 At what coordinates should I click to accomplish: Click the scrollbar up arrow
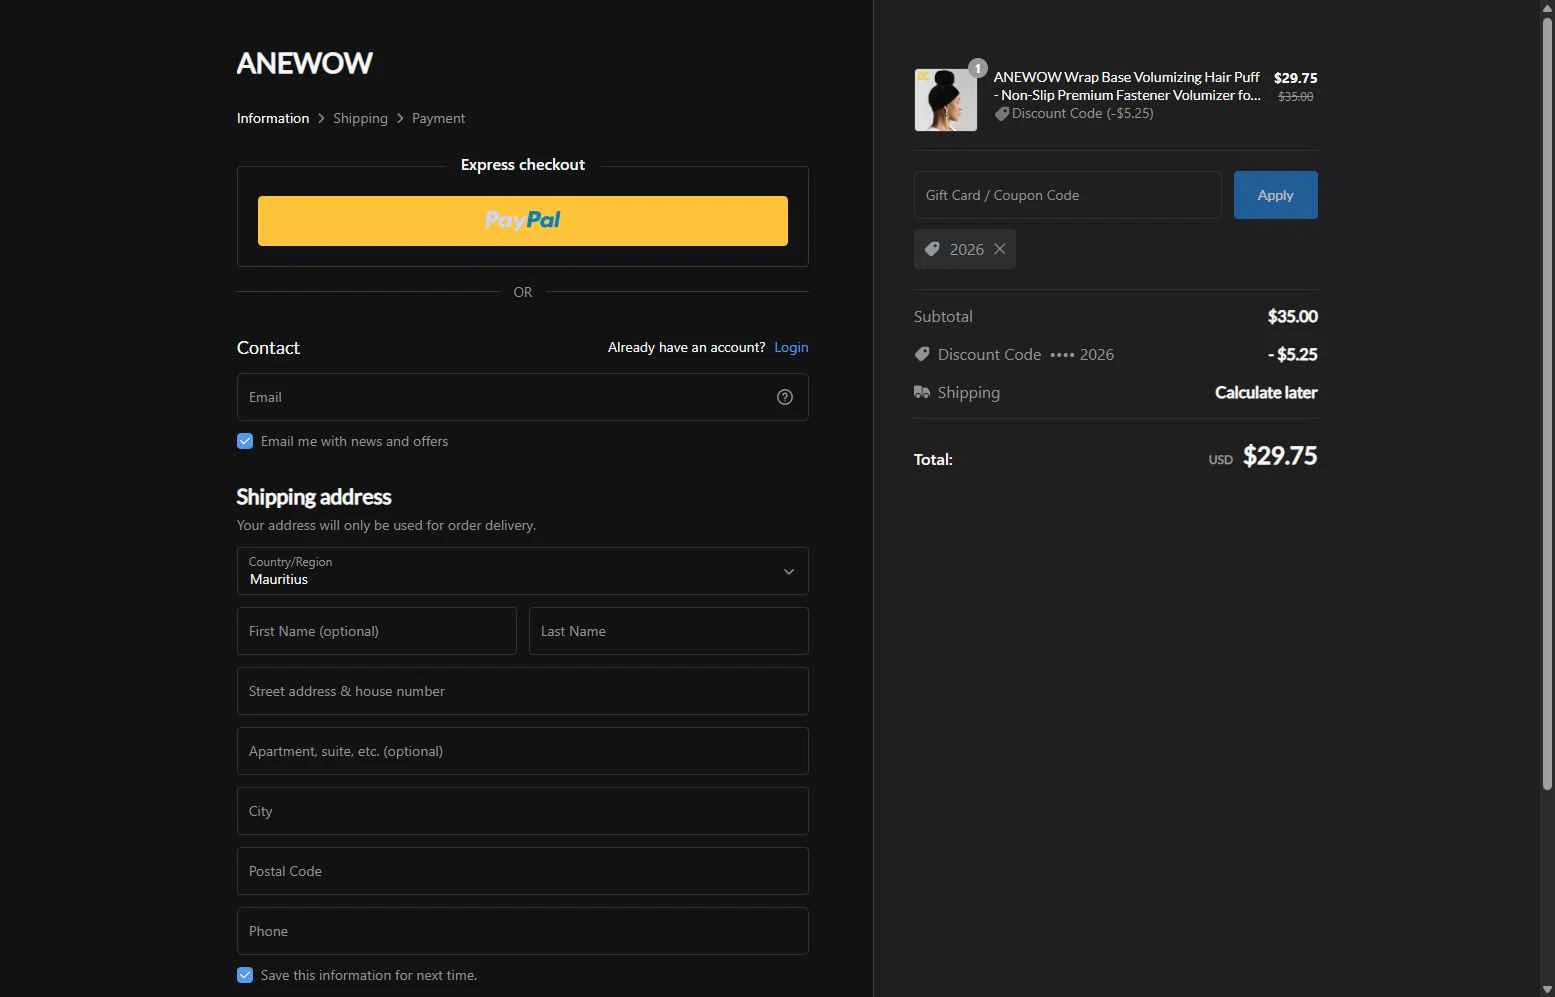1547,7
